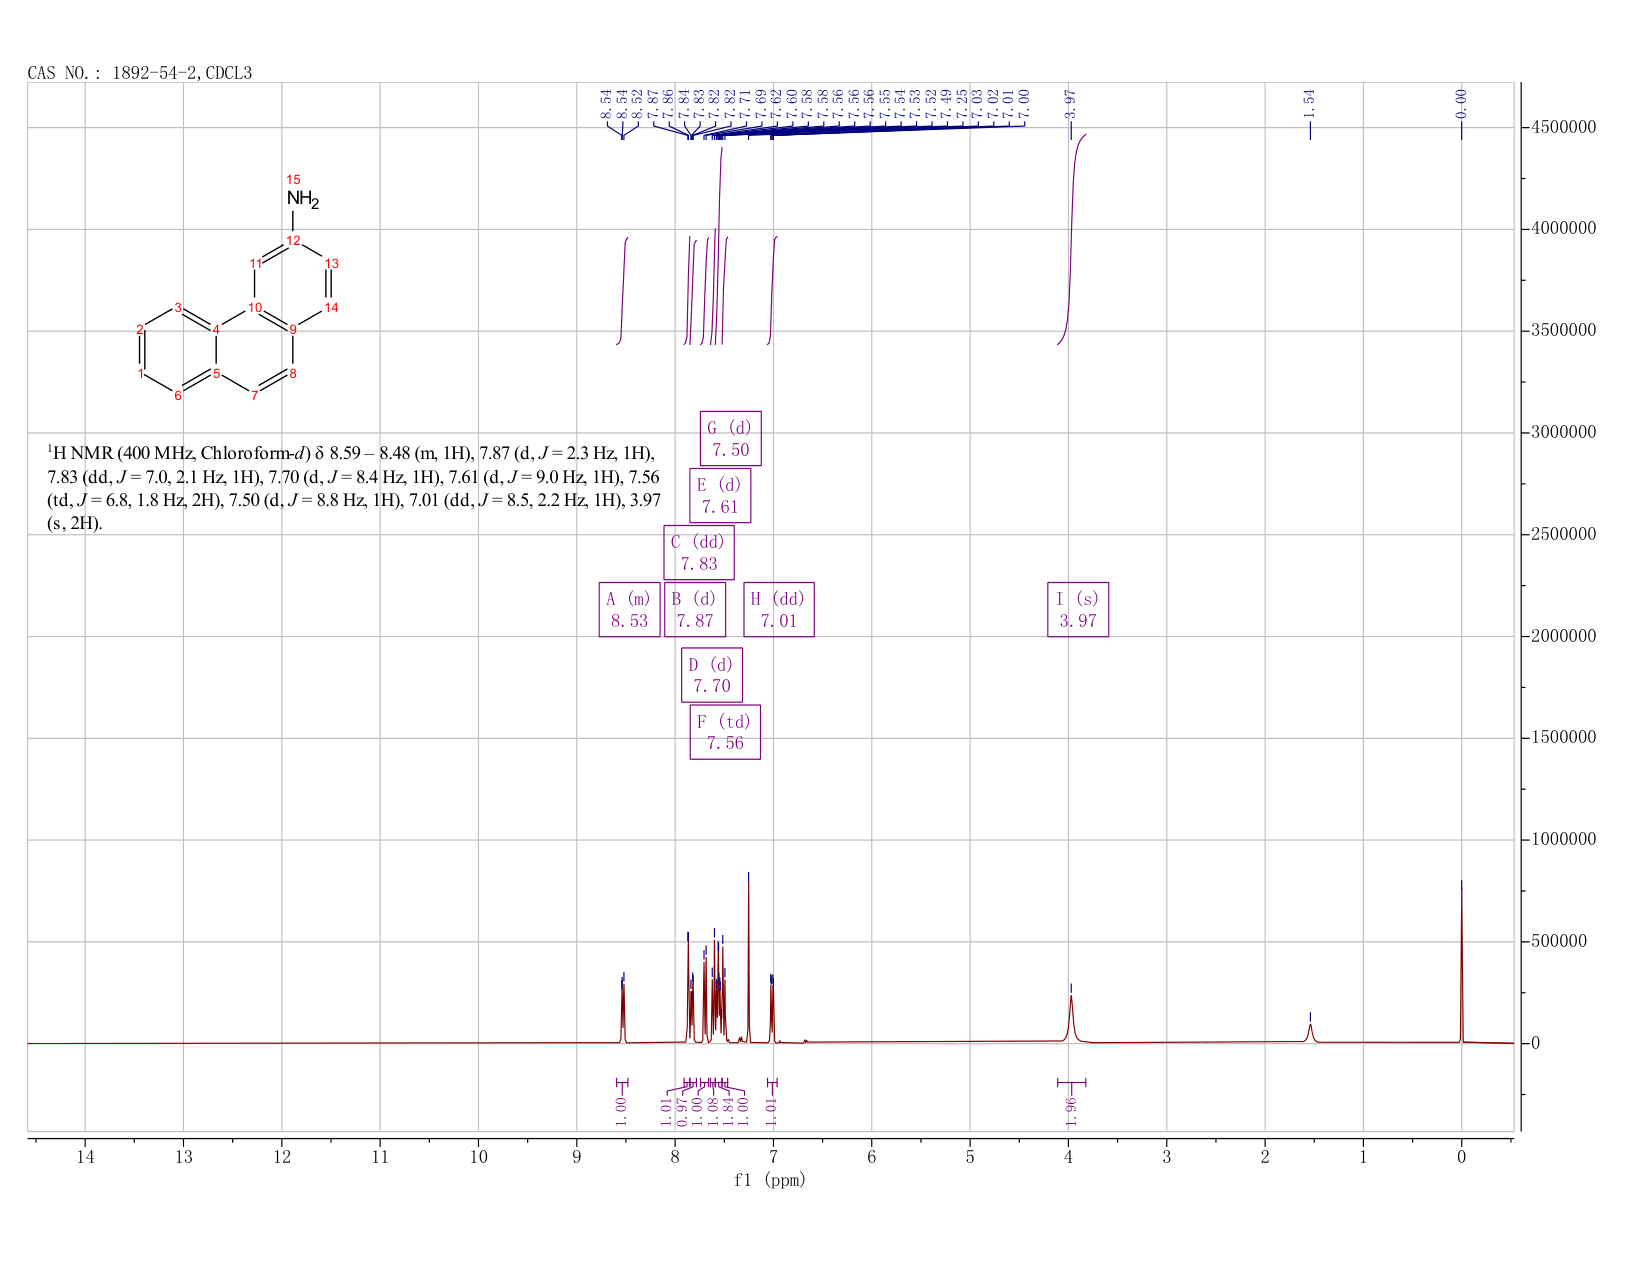Select the F (td) 7.56 multiplet box
This screenshot has height=1275, width=1650.
click(725, 732)
